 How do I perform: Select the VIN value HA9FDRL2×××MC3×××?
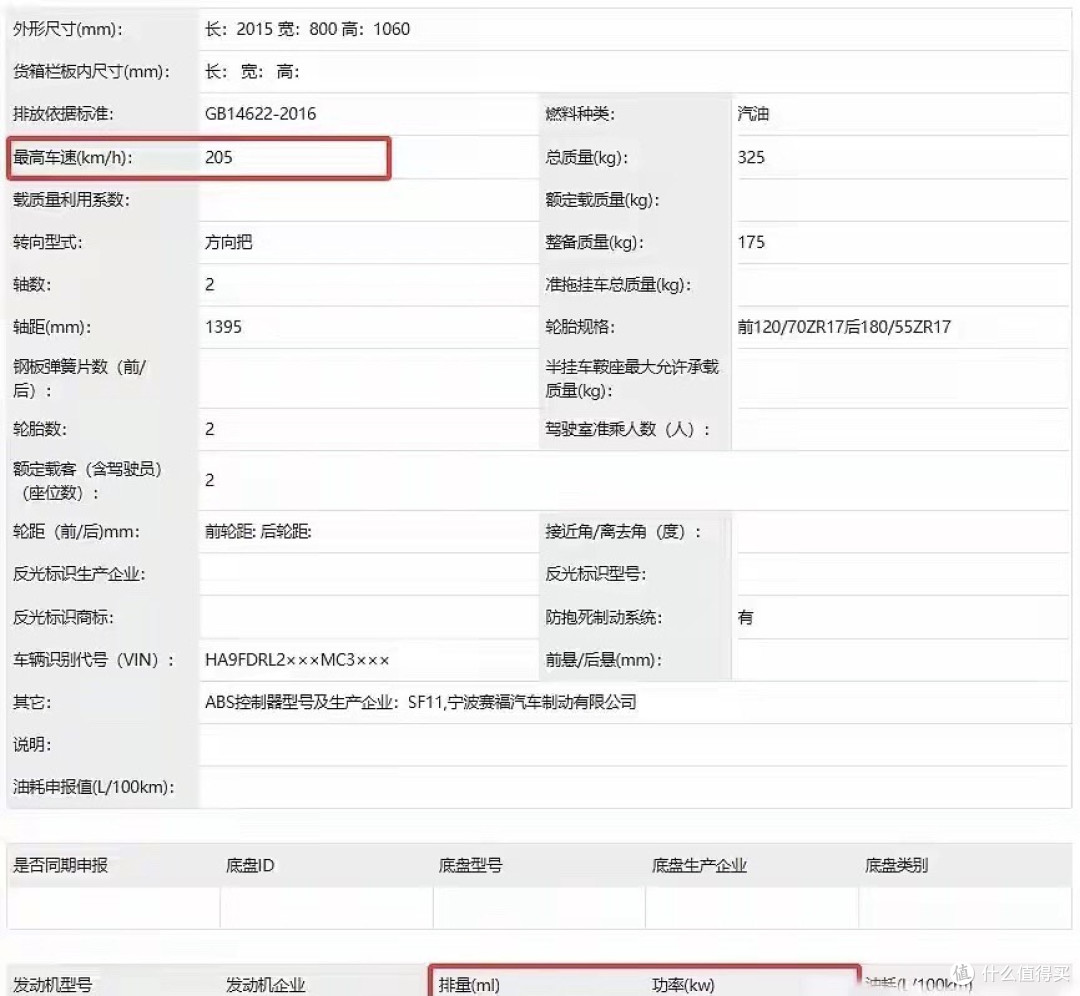[x=297, y=660]
